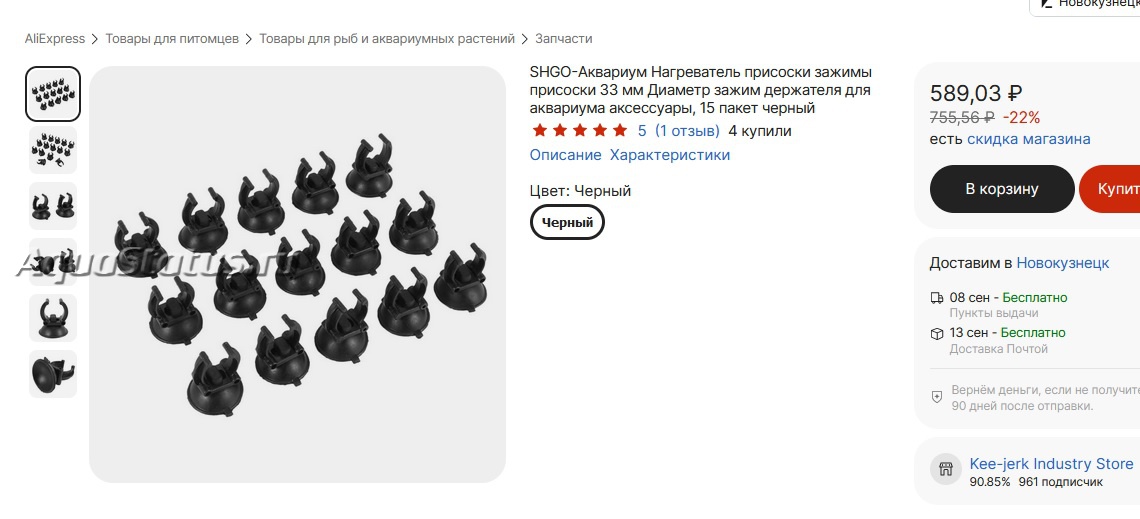The height and width of the screenshot is (519, 1140).
Task: Click the five-star rating icons
Action: pos(579,131)
